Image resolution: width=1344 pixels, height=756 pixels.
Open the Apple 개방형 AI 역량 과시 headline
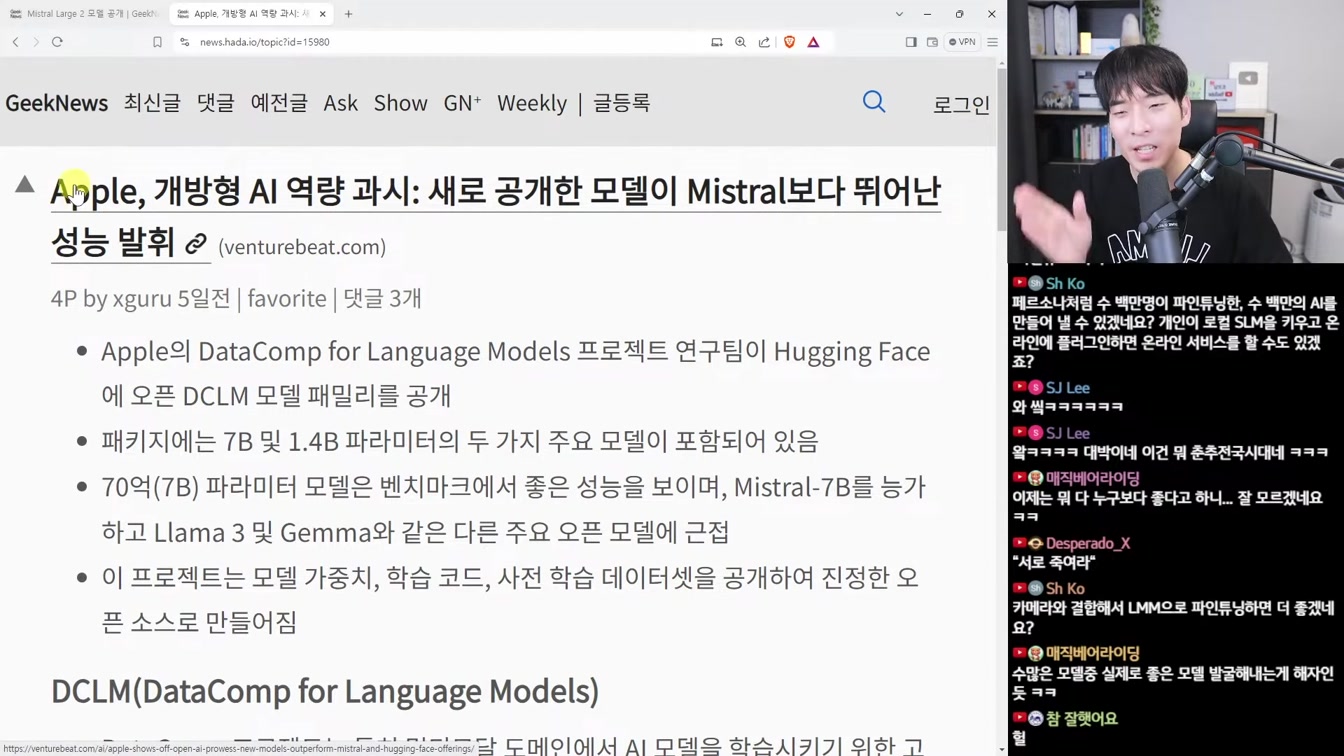click(x=495, y=216)
